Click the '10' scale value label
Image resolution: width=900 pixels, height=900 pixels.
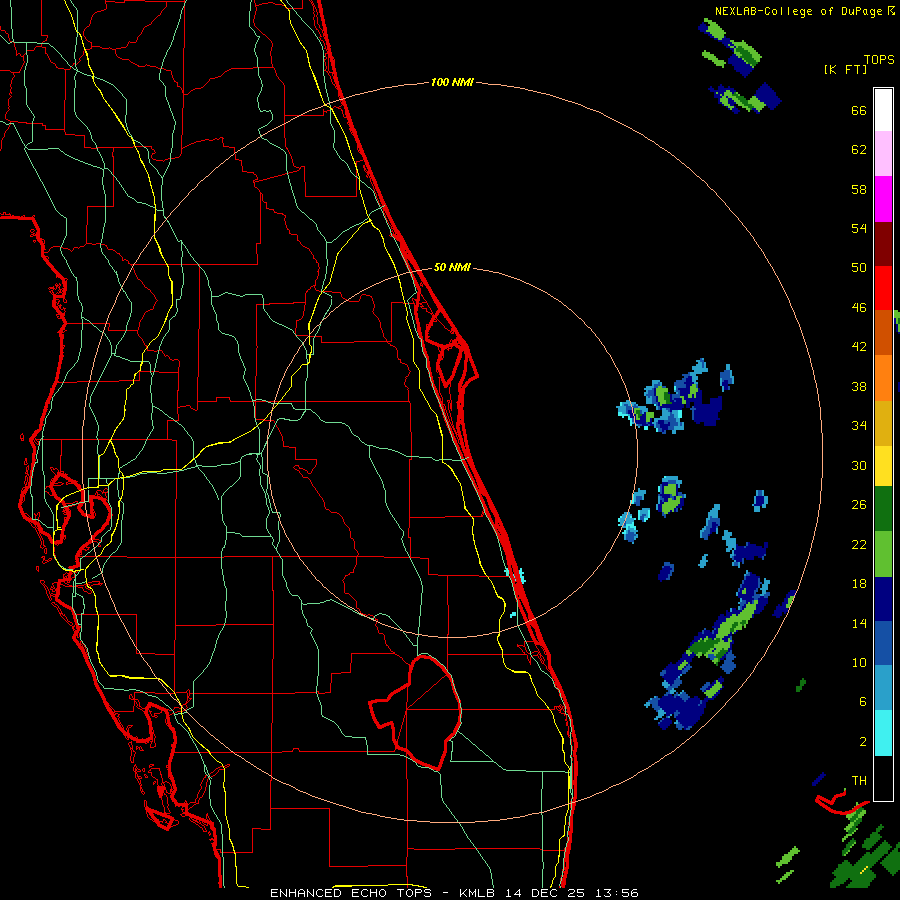[859, 662]
